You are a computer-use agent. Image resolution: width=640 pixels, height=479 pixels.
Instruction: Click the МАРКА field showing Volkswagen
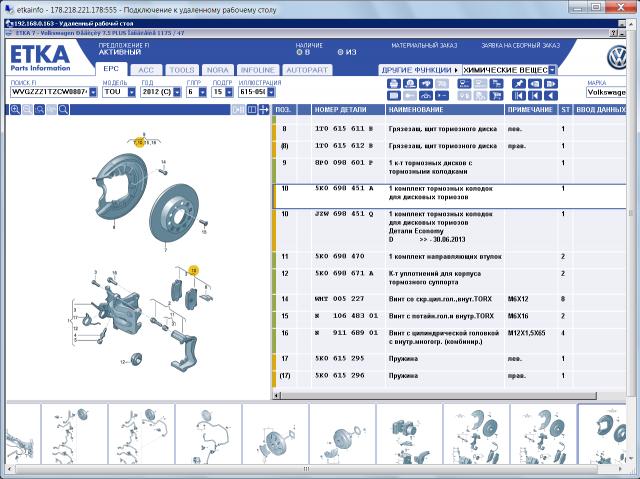tap(607, 93)
